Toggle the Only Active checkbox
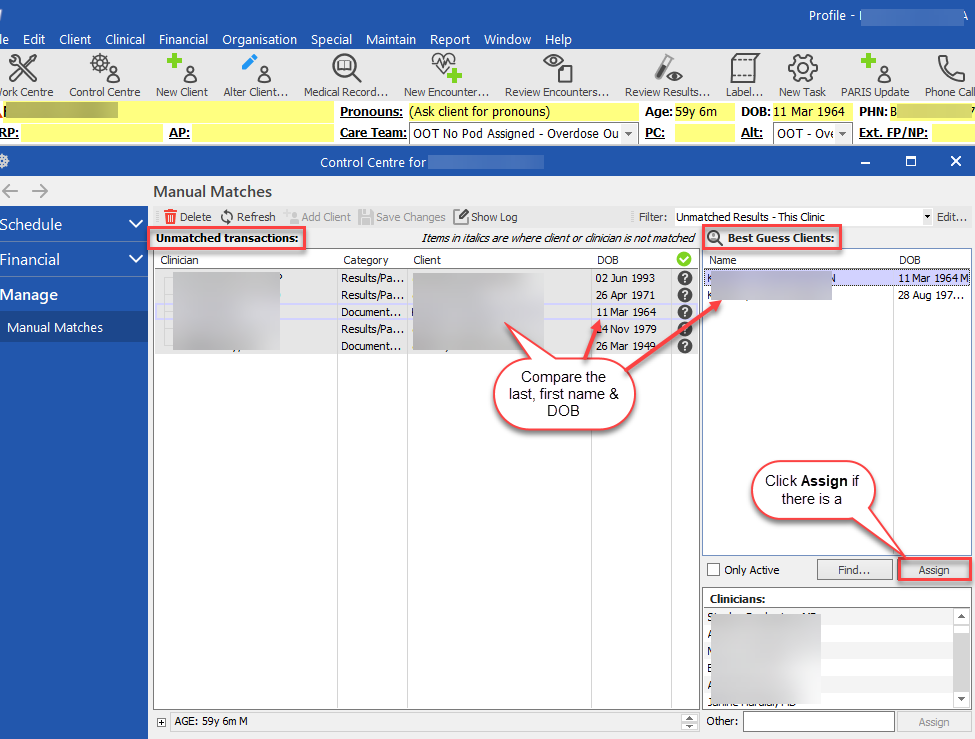This screenshot has height=739, width=975. pyautogui.click(x=714, y=570)
